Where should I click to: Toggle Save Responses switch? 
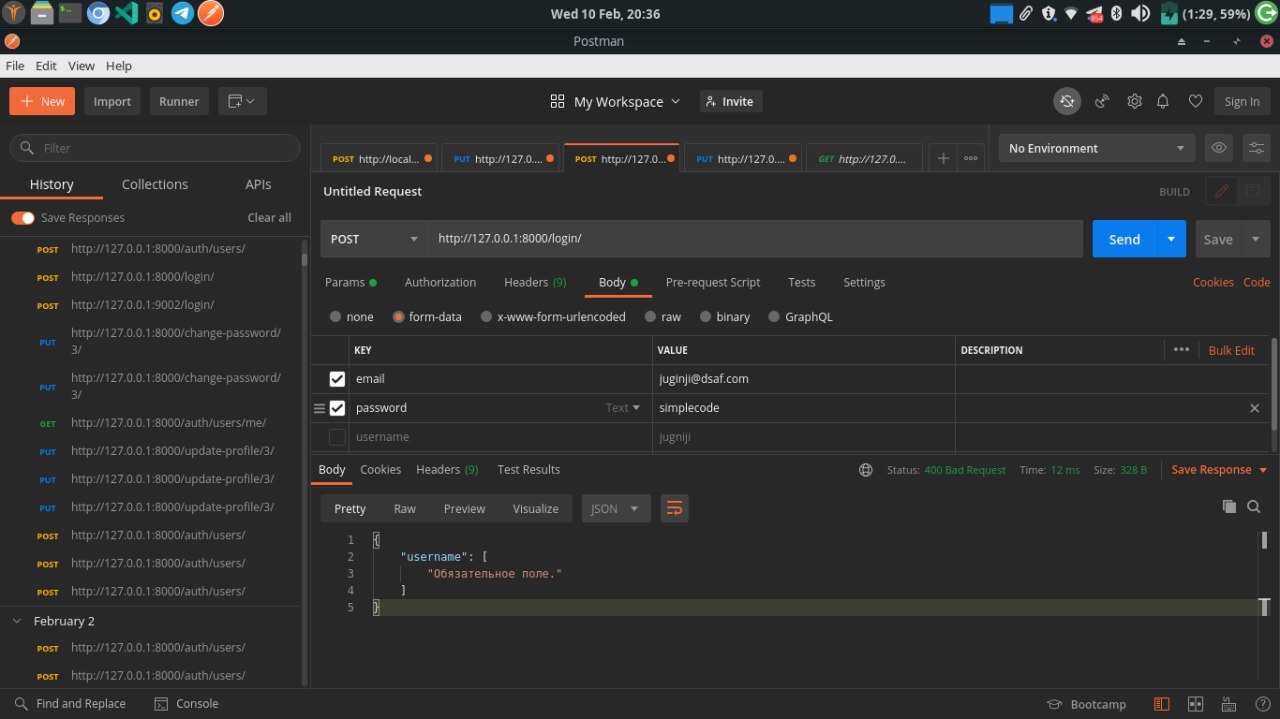(x=23, y=218)
